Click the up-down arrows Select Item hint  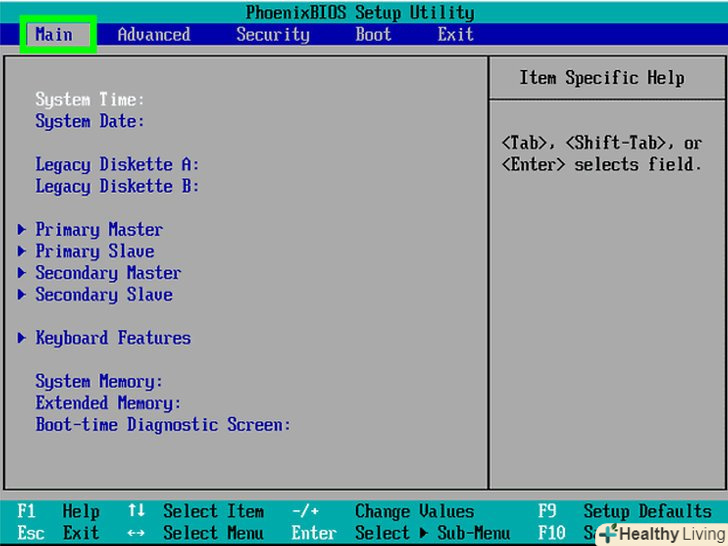click(196, 511)
